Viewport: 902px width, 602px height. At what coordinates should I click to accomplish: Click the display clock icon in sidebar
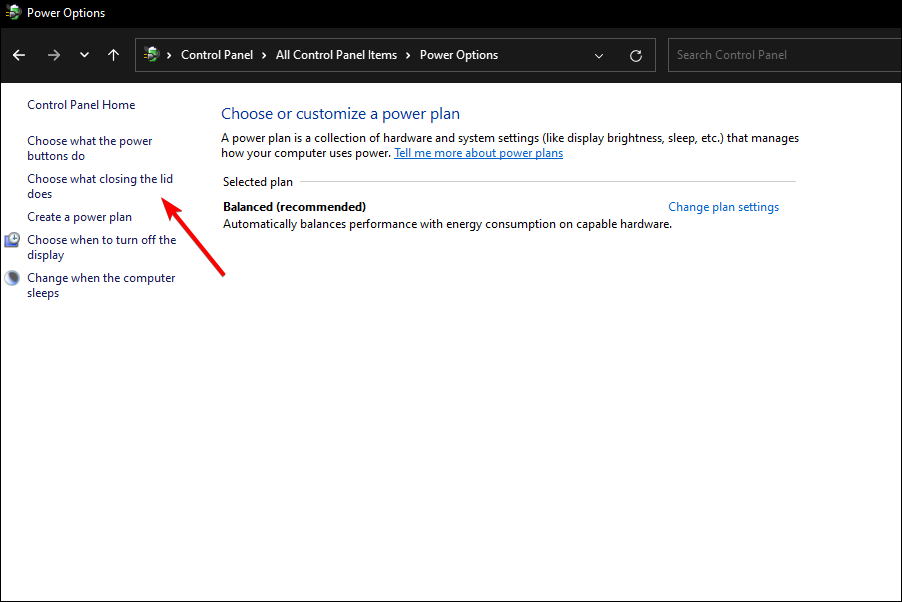click(12, 240)
